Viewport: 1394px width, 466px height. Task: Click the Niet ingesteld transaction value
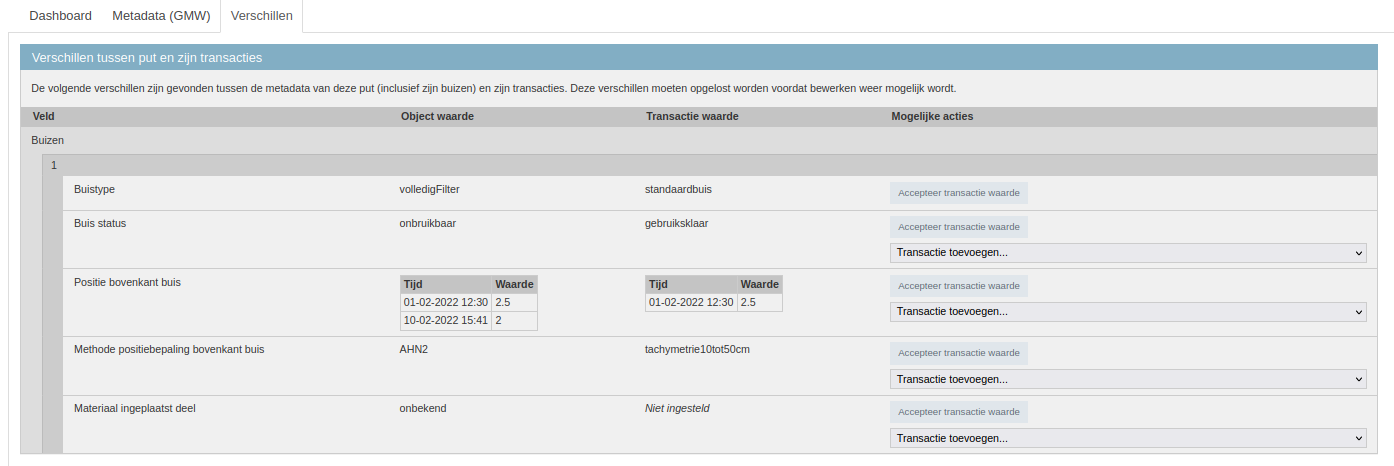click(683, 409)
